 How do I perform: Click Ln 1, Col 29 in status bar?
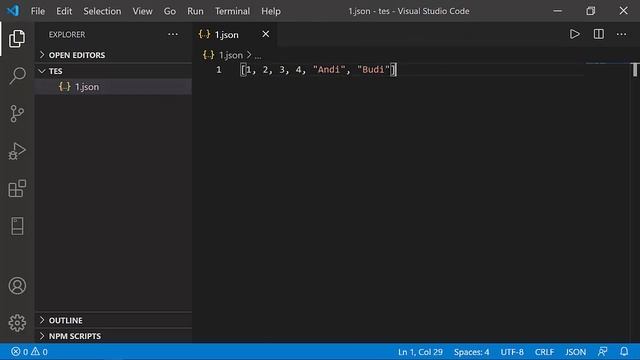(420, 352)
